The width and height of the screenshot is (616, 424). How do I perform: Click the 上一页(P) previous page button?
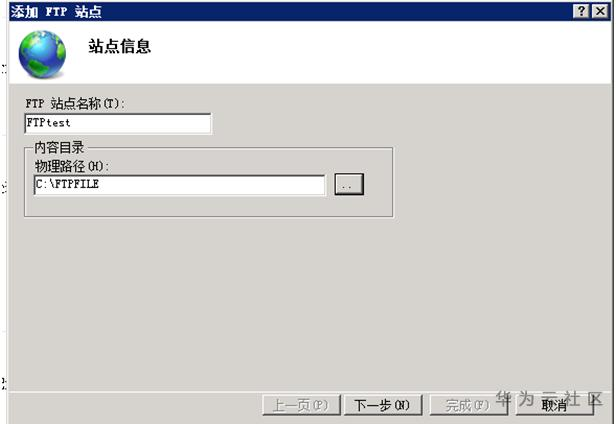coord(301,405)
